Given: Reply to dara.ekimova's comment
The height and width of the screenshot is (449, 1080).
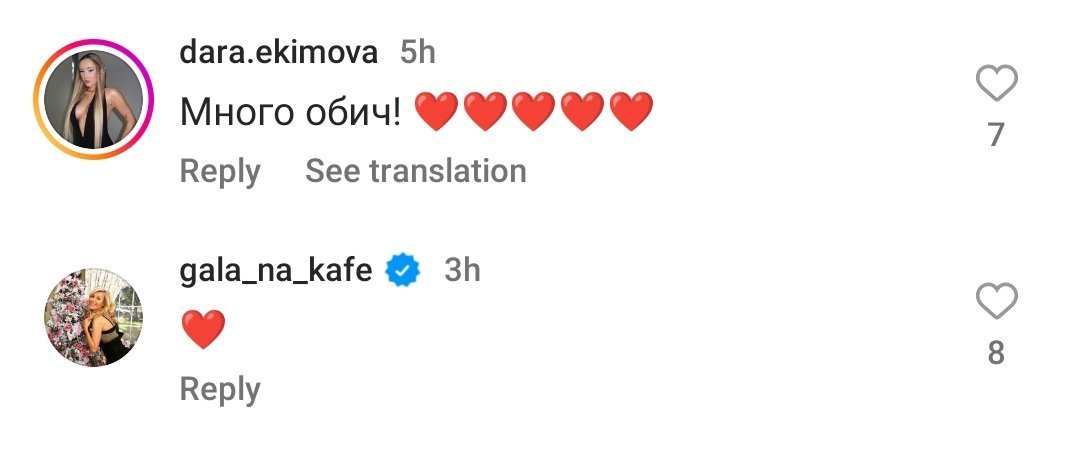Looking at the screenshot, I should [x=220, y=171].
